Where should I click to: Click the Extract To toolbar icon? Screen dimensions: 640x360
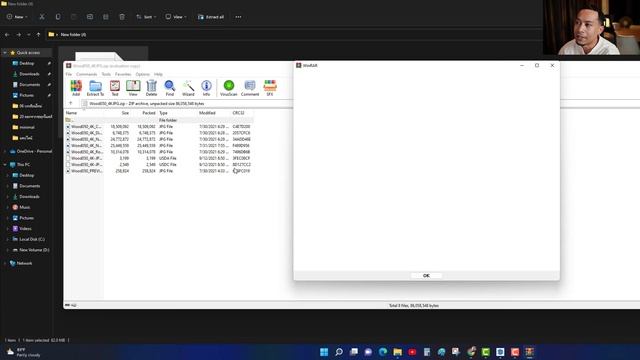click(95, 88)
